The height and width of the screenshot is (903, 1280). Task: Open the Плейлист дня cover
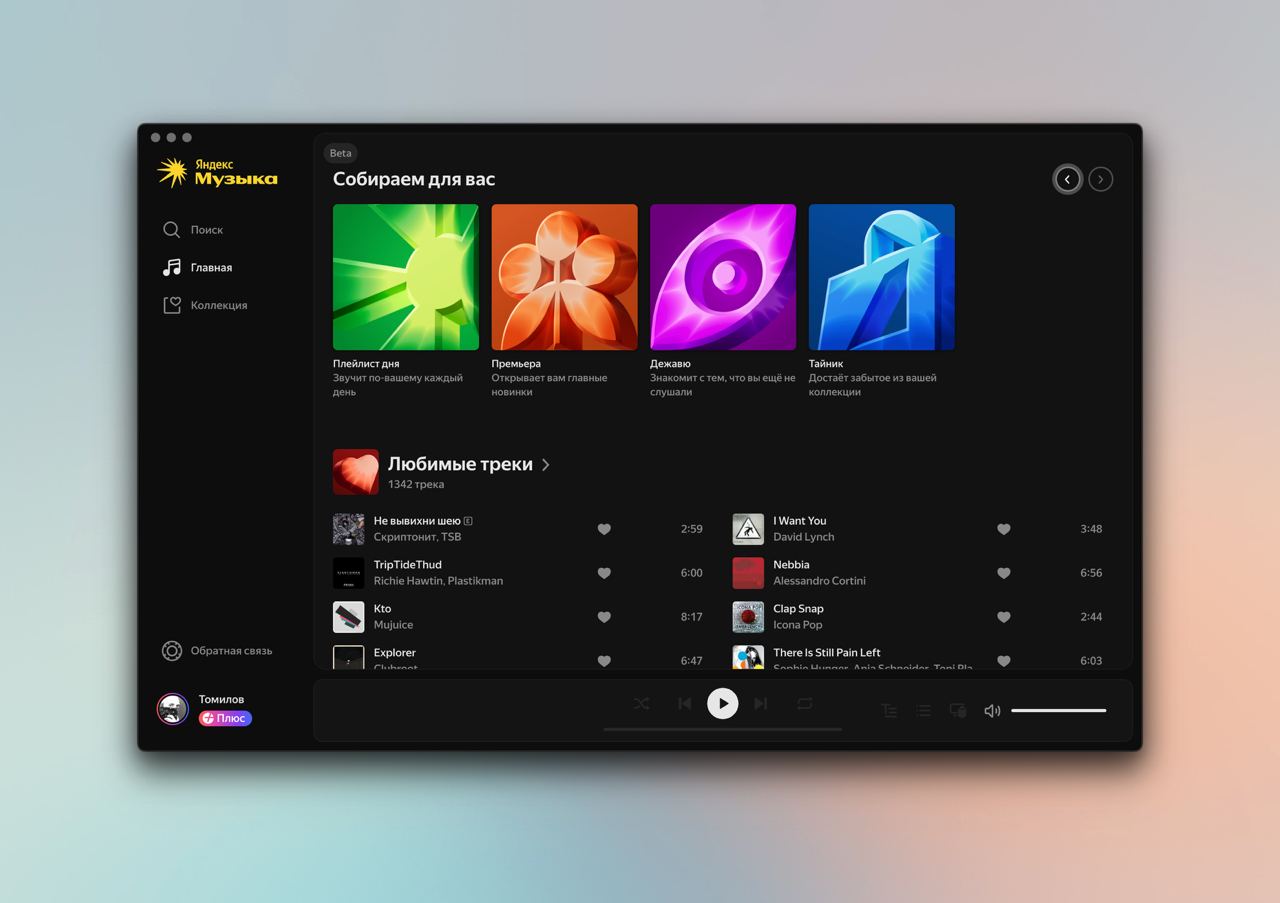tap(406, 277)
